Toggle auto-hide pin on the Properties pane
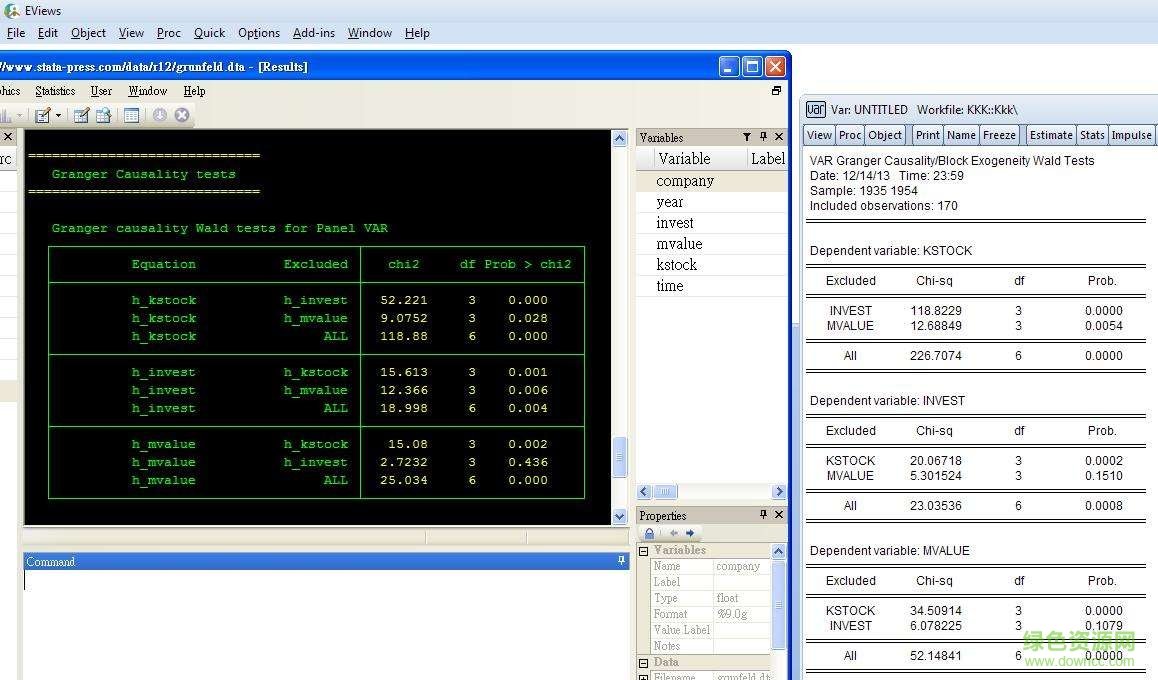Image resolution: width=1158 pixels, height=680 pixels. [x=763, y=514]
